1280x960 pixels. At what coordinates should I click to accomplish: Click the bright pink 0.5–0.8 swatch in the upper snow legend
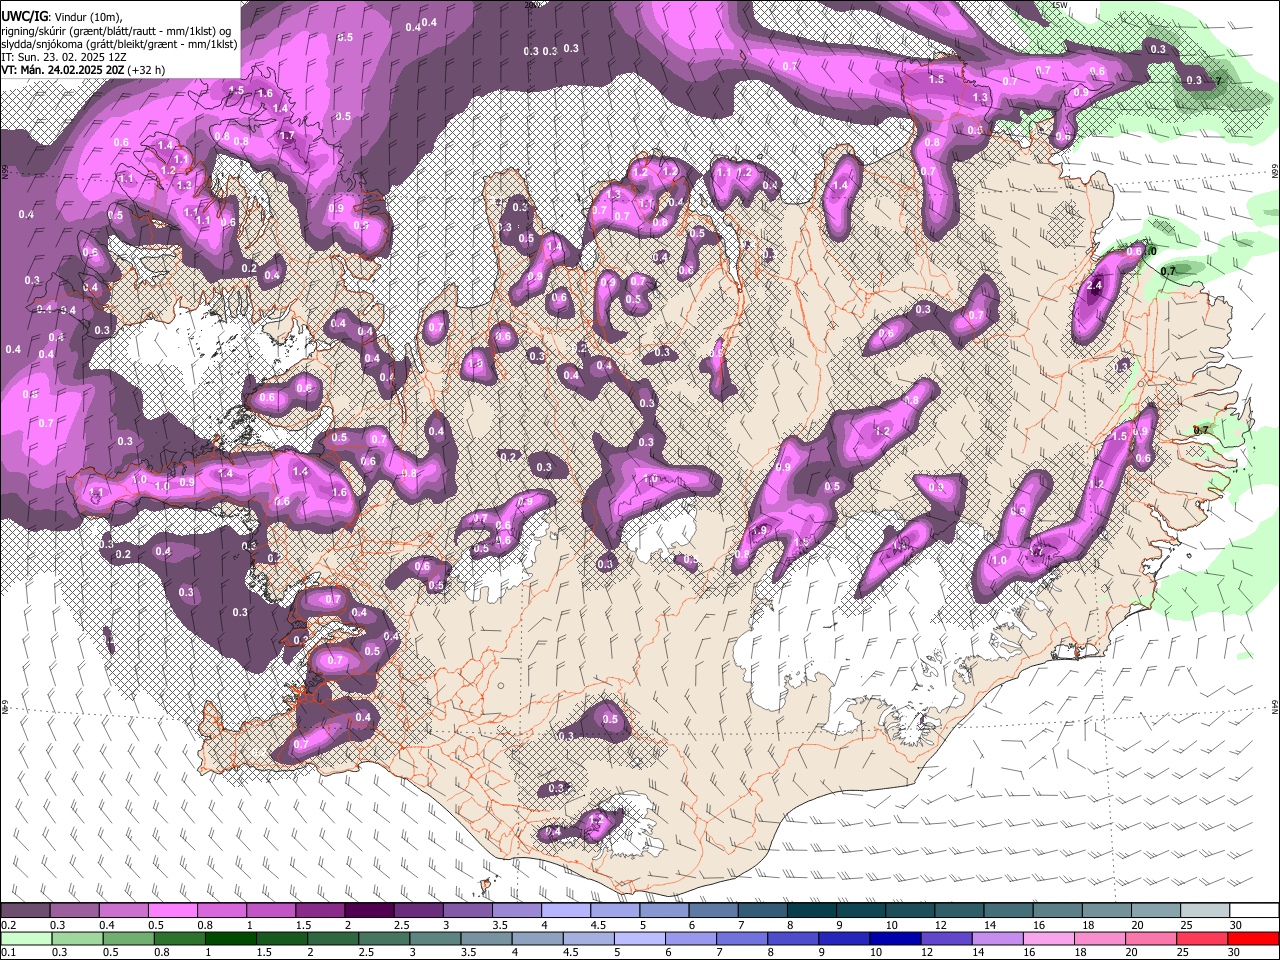172,911
